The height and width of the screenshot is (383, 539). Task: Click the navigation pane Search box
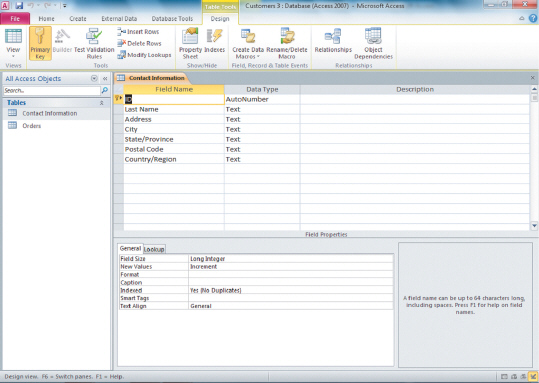tap(52, 90)
